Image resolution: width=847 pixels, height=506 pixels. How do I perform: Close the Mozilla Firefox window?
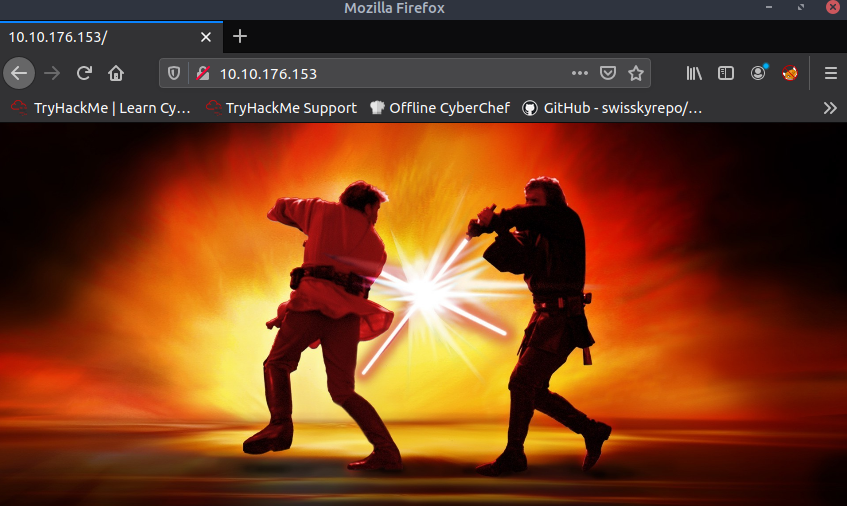click(833, 7)
